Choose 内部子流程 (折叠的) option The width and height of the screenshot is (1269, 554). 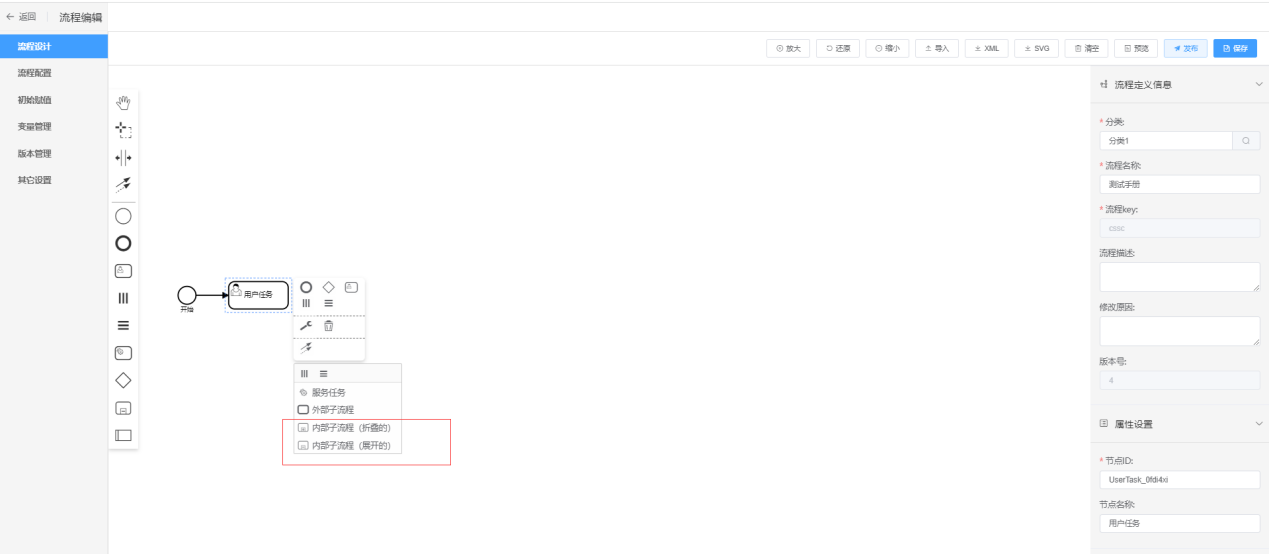[347, 428]
